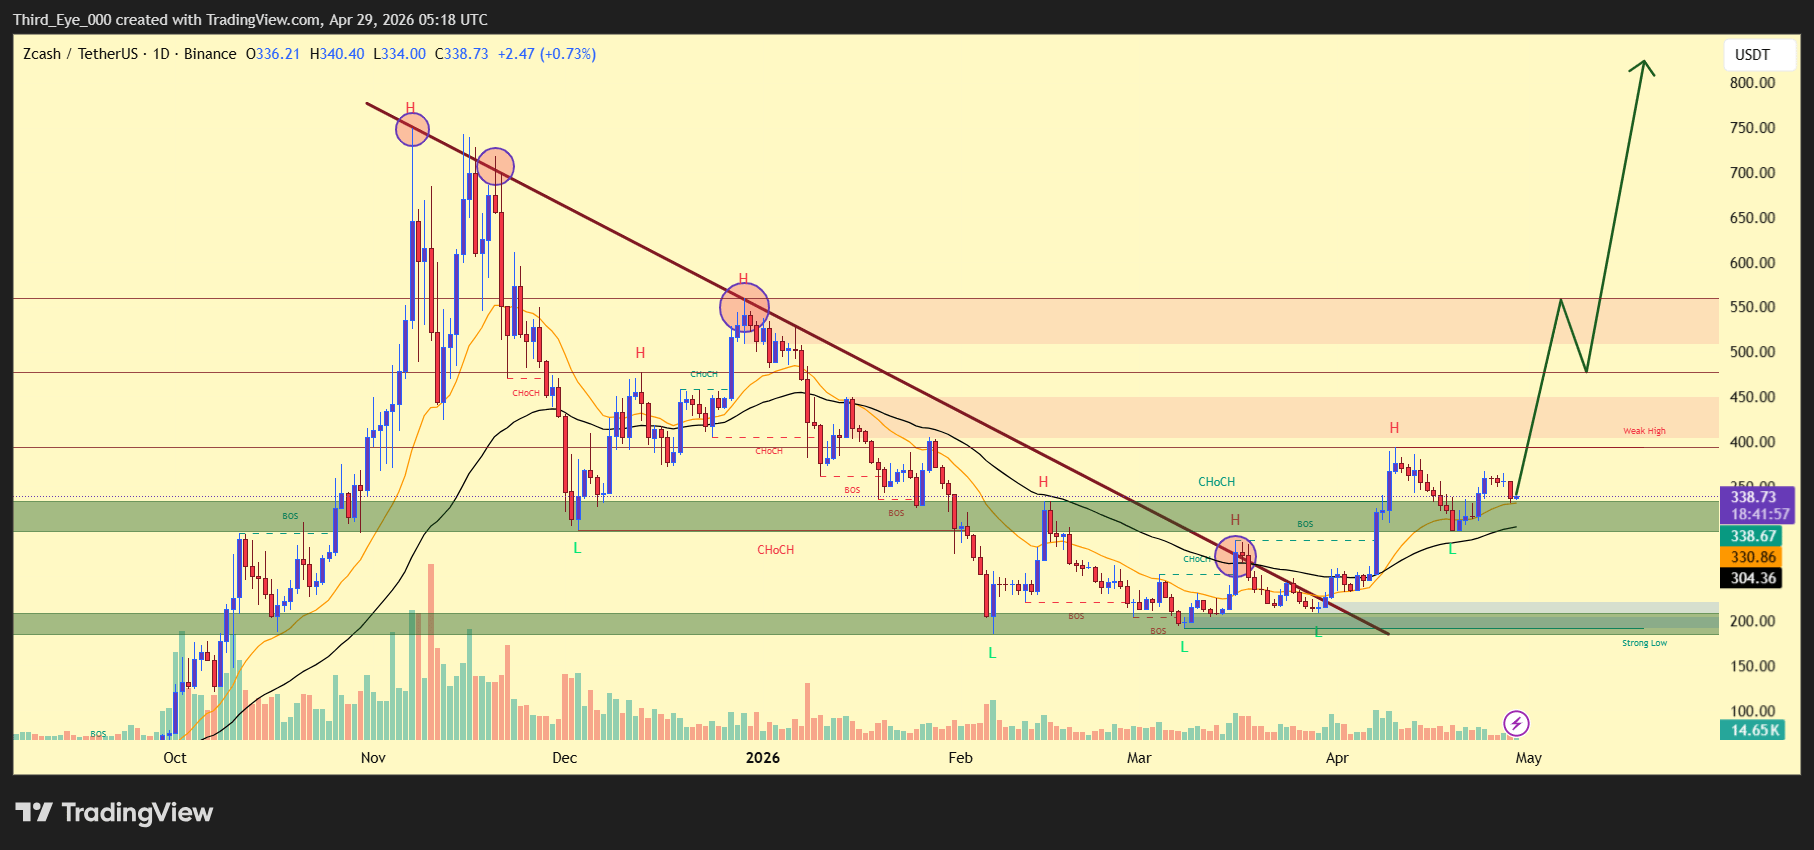Click the 600.00 price axis label
This screenshot has height=850, width=1814.
1753,263
